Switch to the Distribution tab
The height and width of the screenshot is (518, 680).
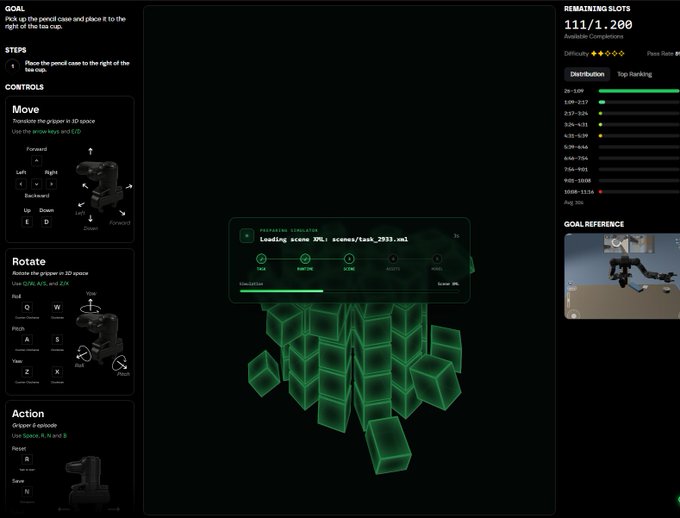[587, 74]
